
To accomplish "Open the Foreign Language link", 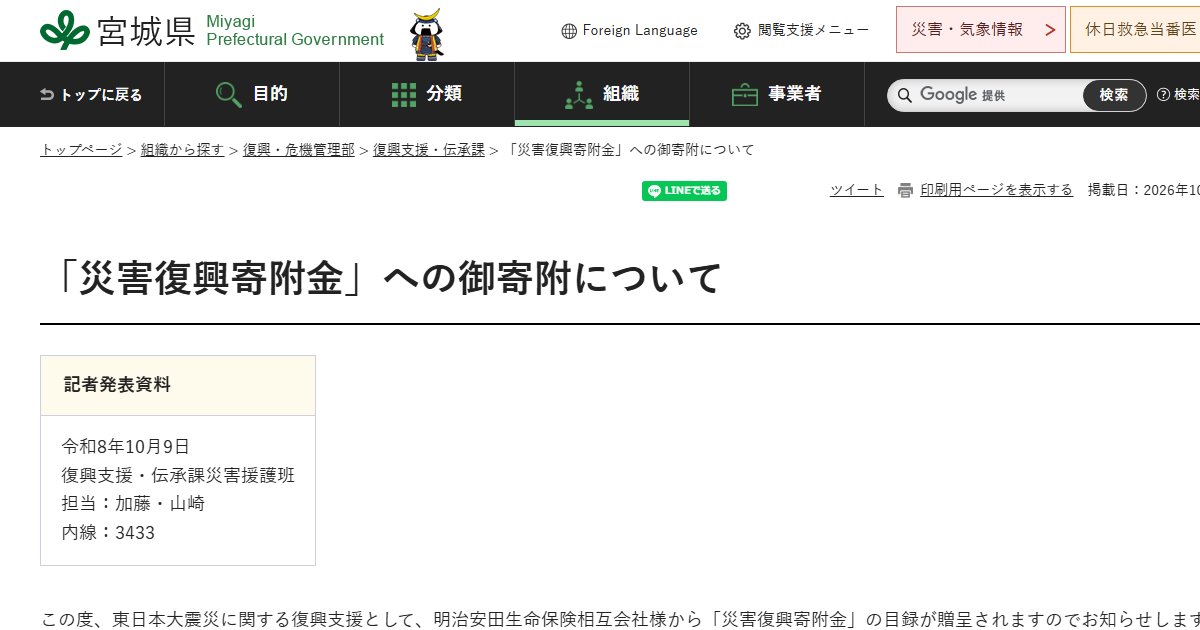I will coord(640,31).
